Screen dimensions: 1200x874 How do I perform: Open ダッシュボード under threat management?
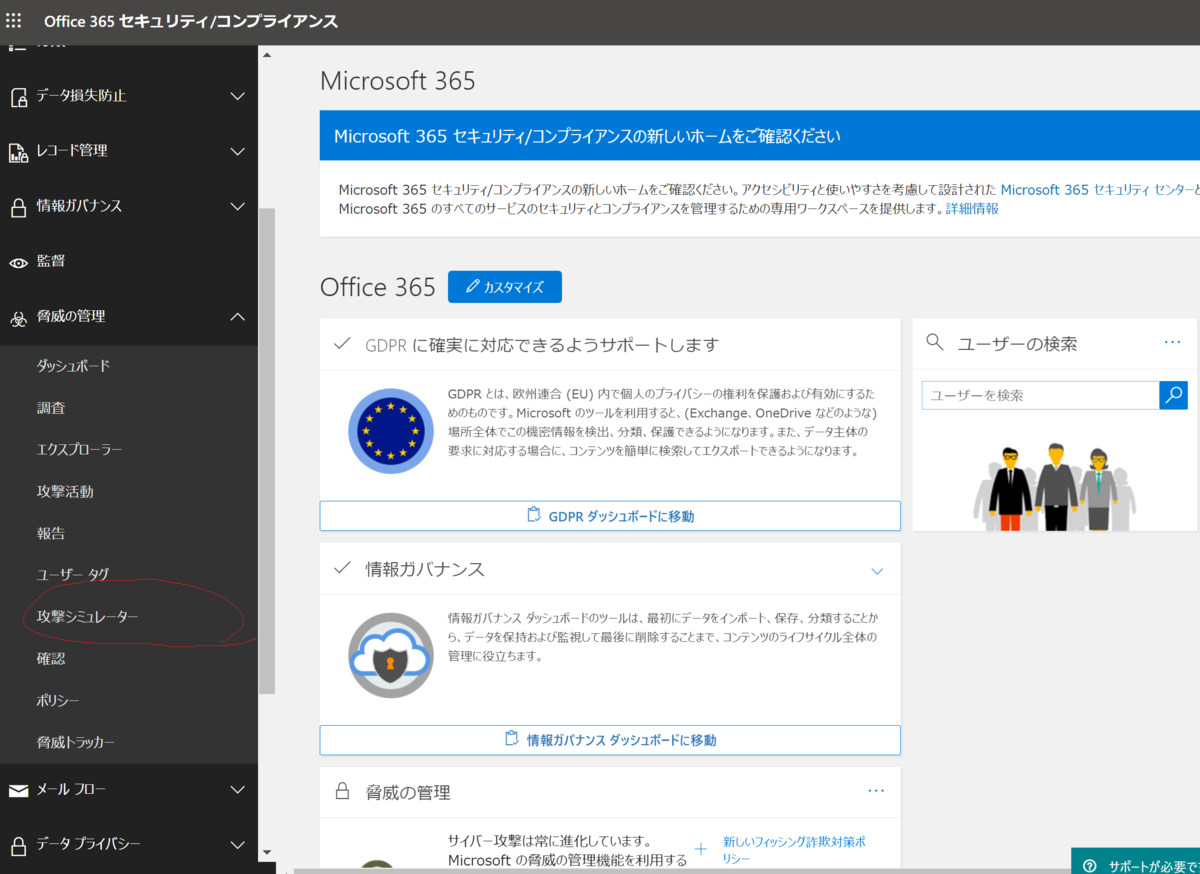pyautogui.click(x=73, y=366)
